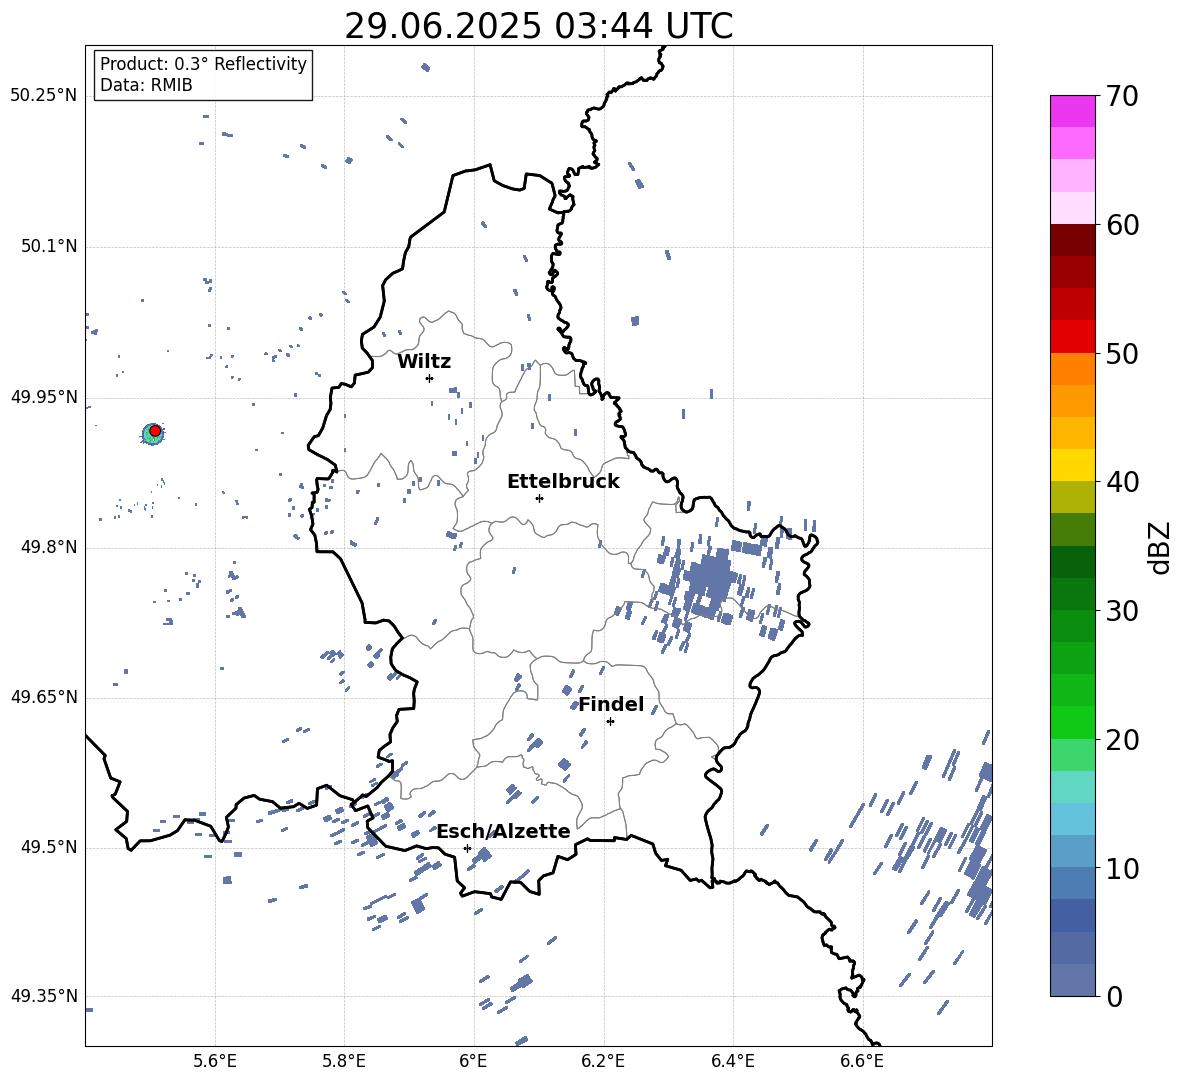This screenshot has width=1184, height=1081.
Task: Click the light blue colorbar segment above 10
Action: point(1072,851)
